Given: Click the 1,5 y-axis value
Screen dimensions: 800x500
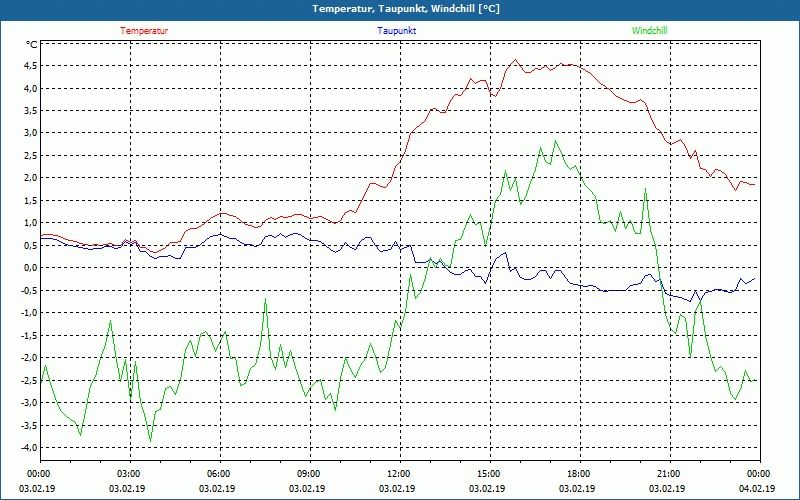Looking at the screenshot, I should point(30,200).
